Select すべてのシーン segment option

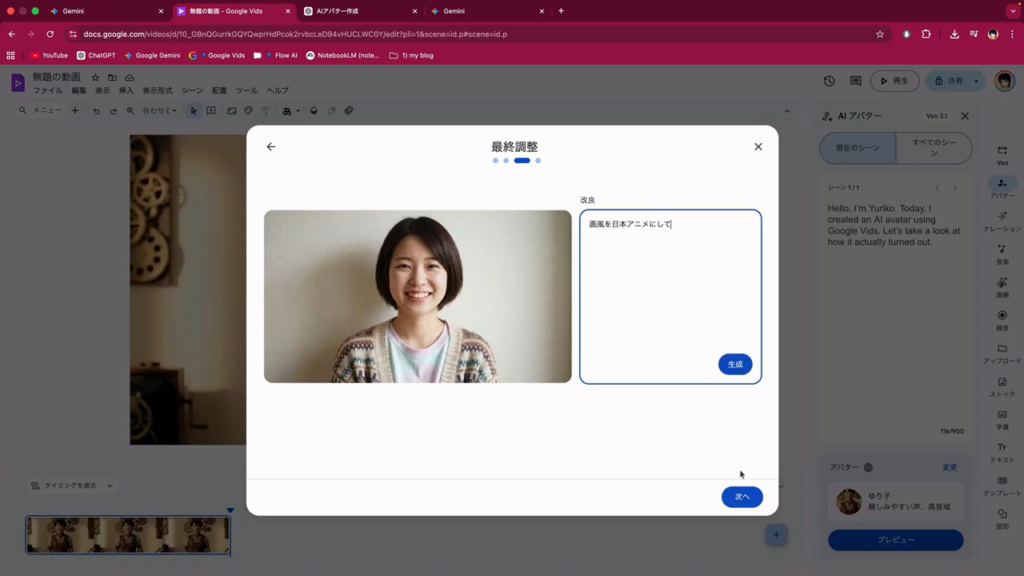933,148
